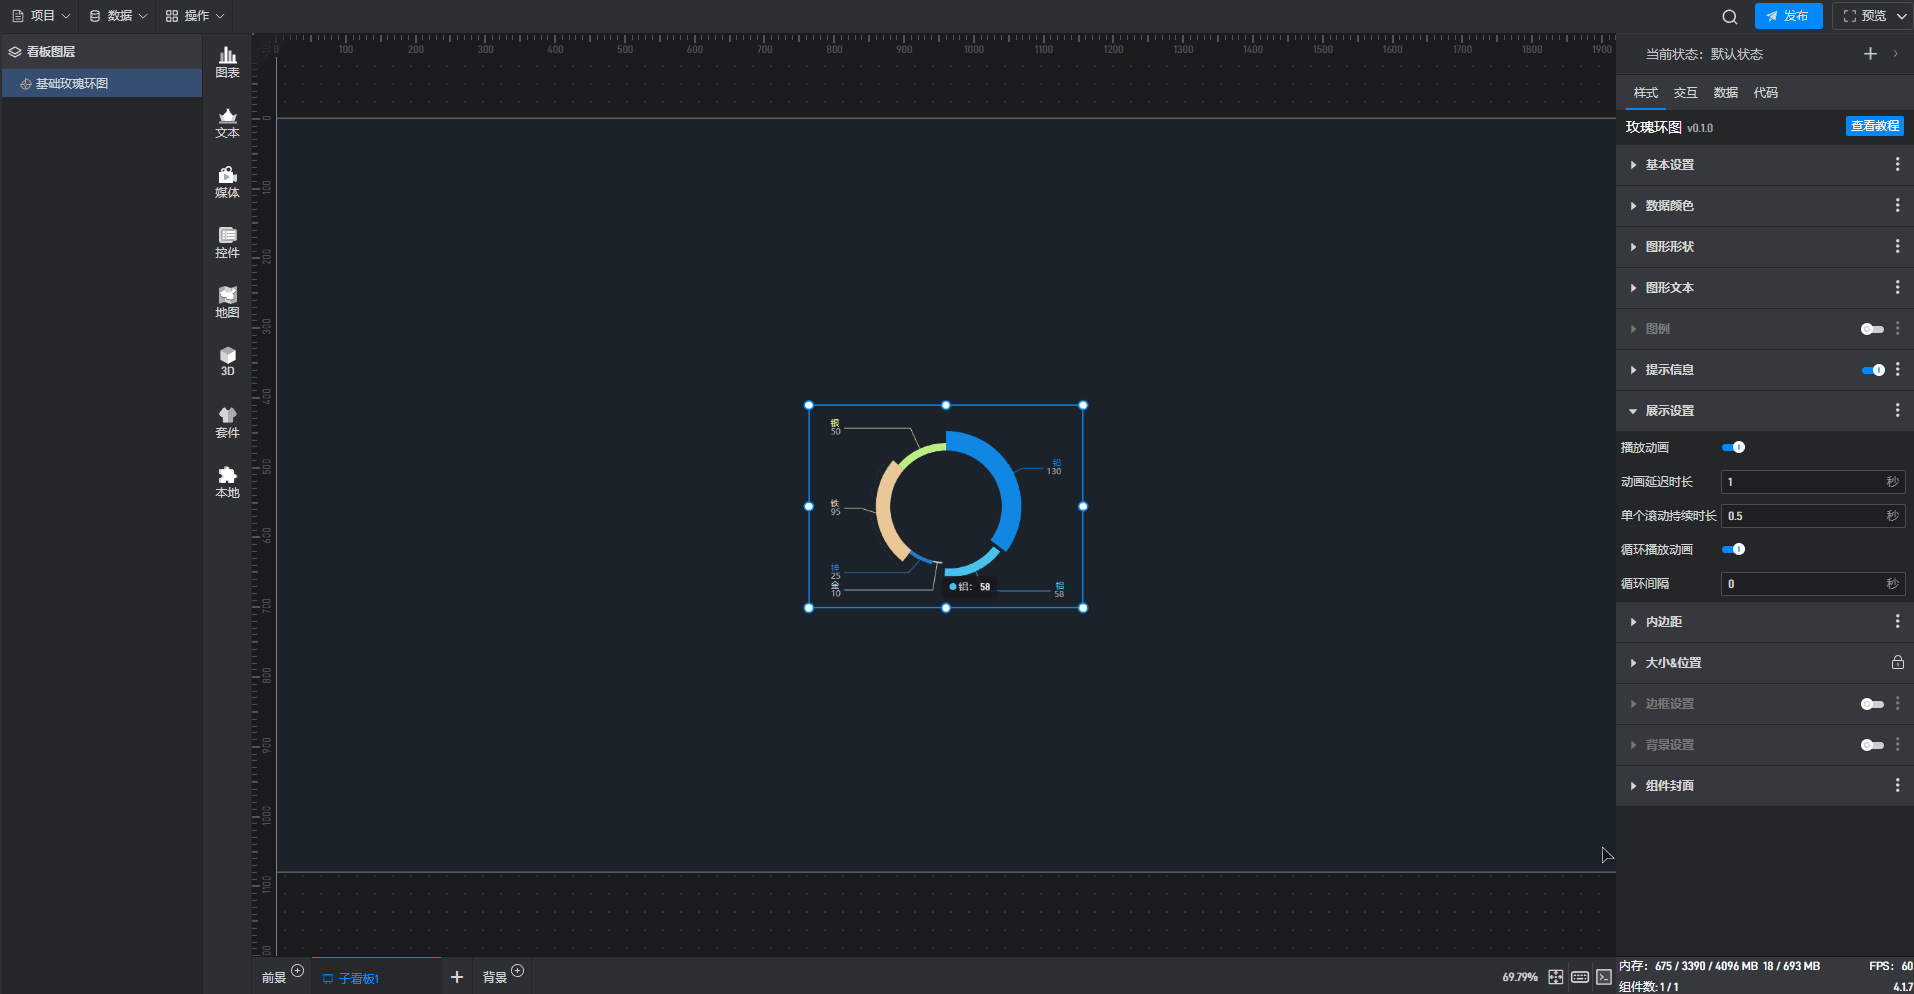Expand the 基本设置 section
Image resolution: width=1914 pixels, height=994 pixels.
pyautogui.click(x=1669, y=165)
